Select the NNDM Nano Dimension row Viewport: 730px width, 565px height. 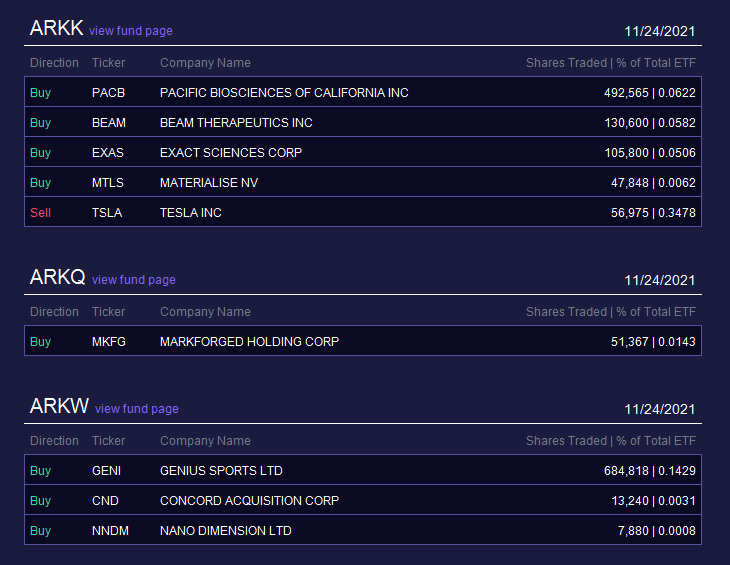(363, 530)
